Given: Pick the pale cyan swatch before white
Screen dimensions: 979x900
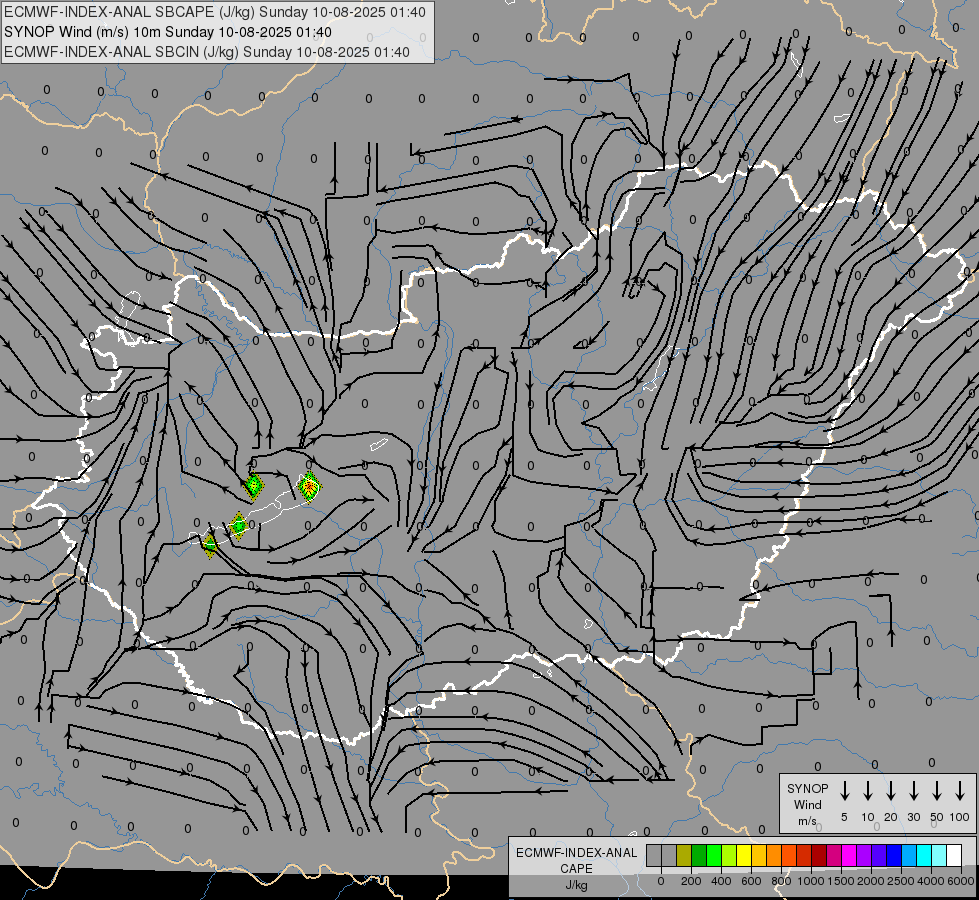Looking at the screenshot, I should click(x=938, y=855).
